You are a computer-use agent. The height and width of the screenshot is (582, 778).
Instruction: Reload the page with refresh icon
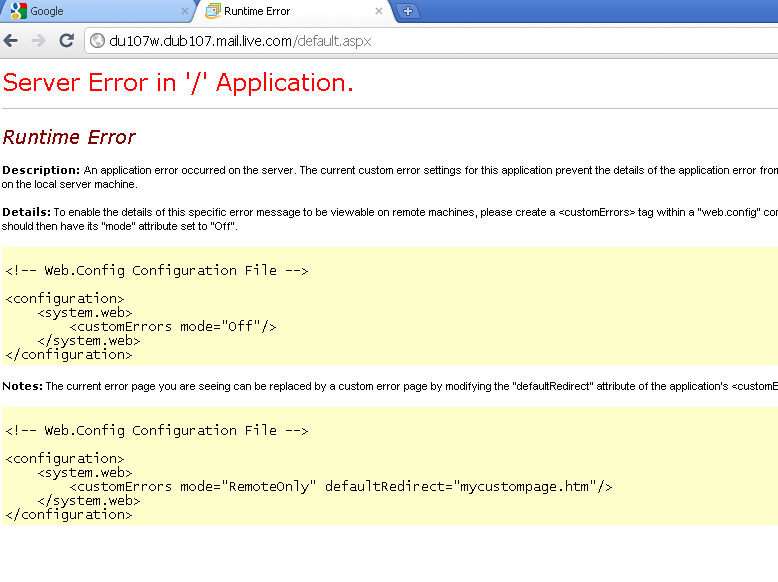tap(66, 41)
